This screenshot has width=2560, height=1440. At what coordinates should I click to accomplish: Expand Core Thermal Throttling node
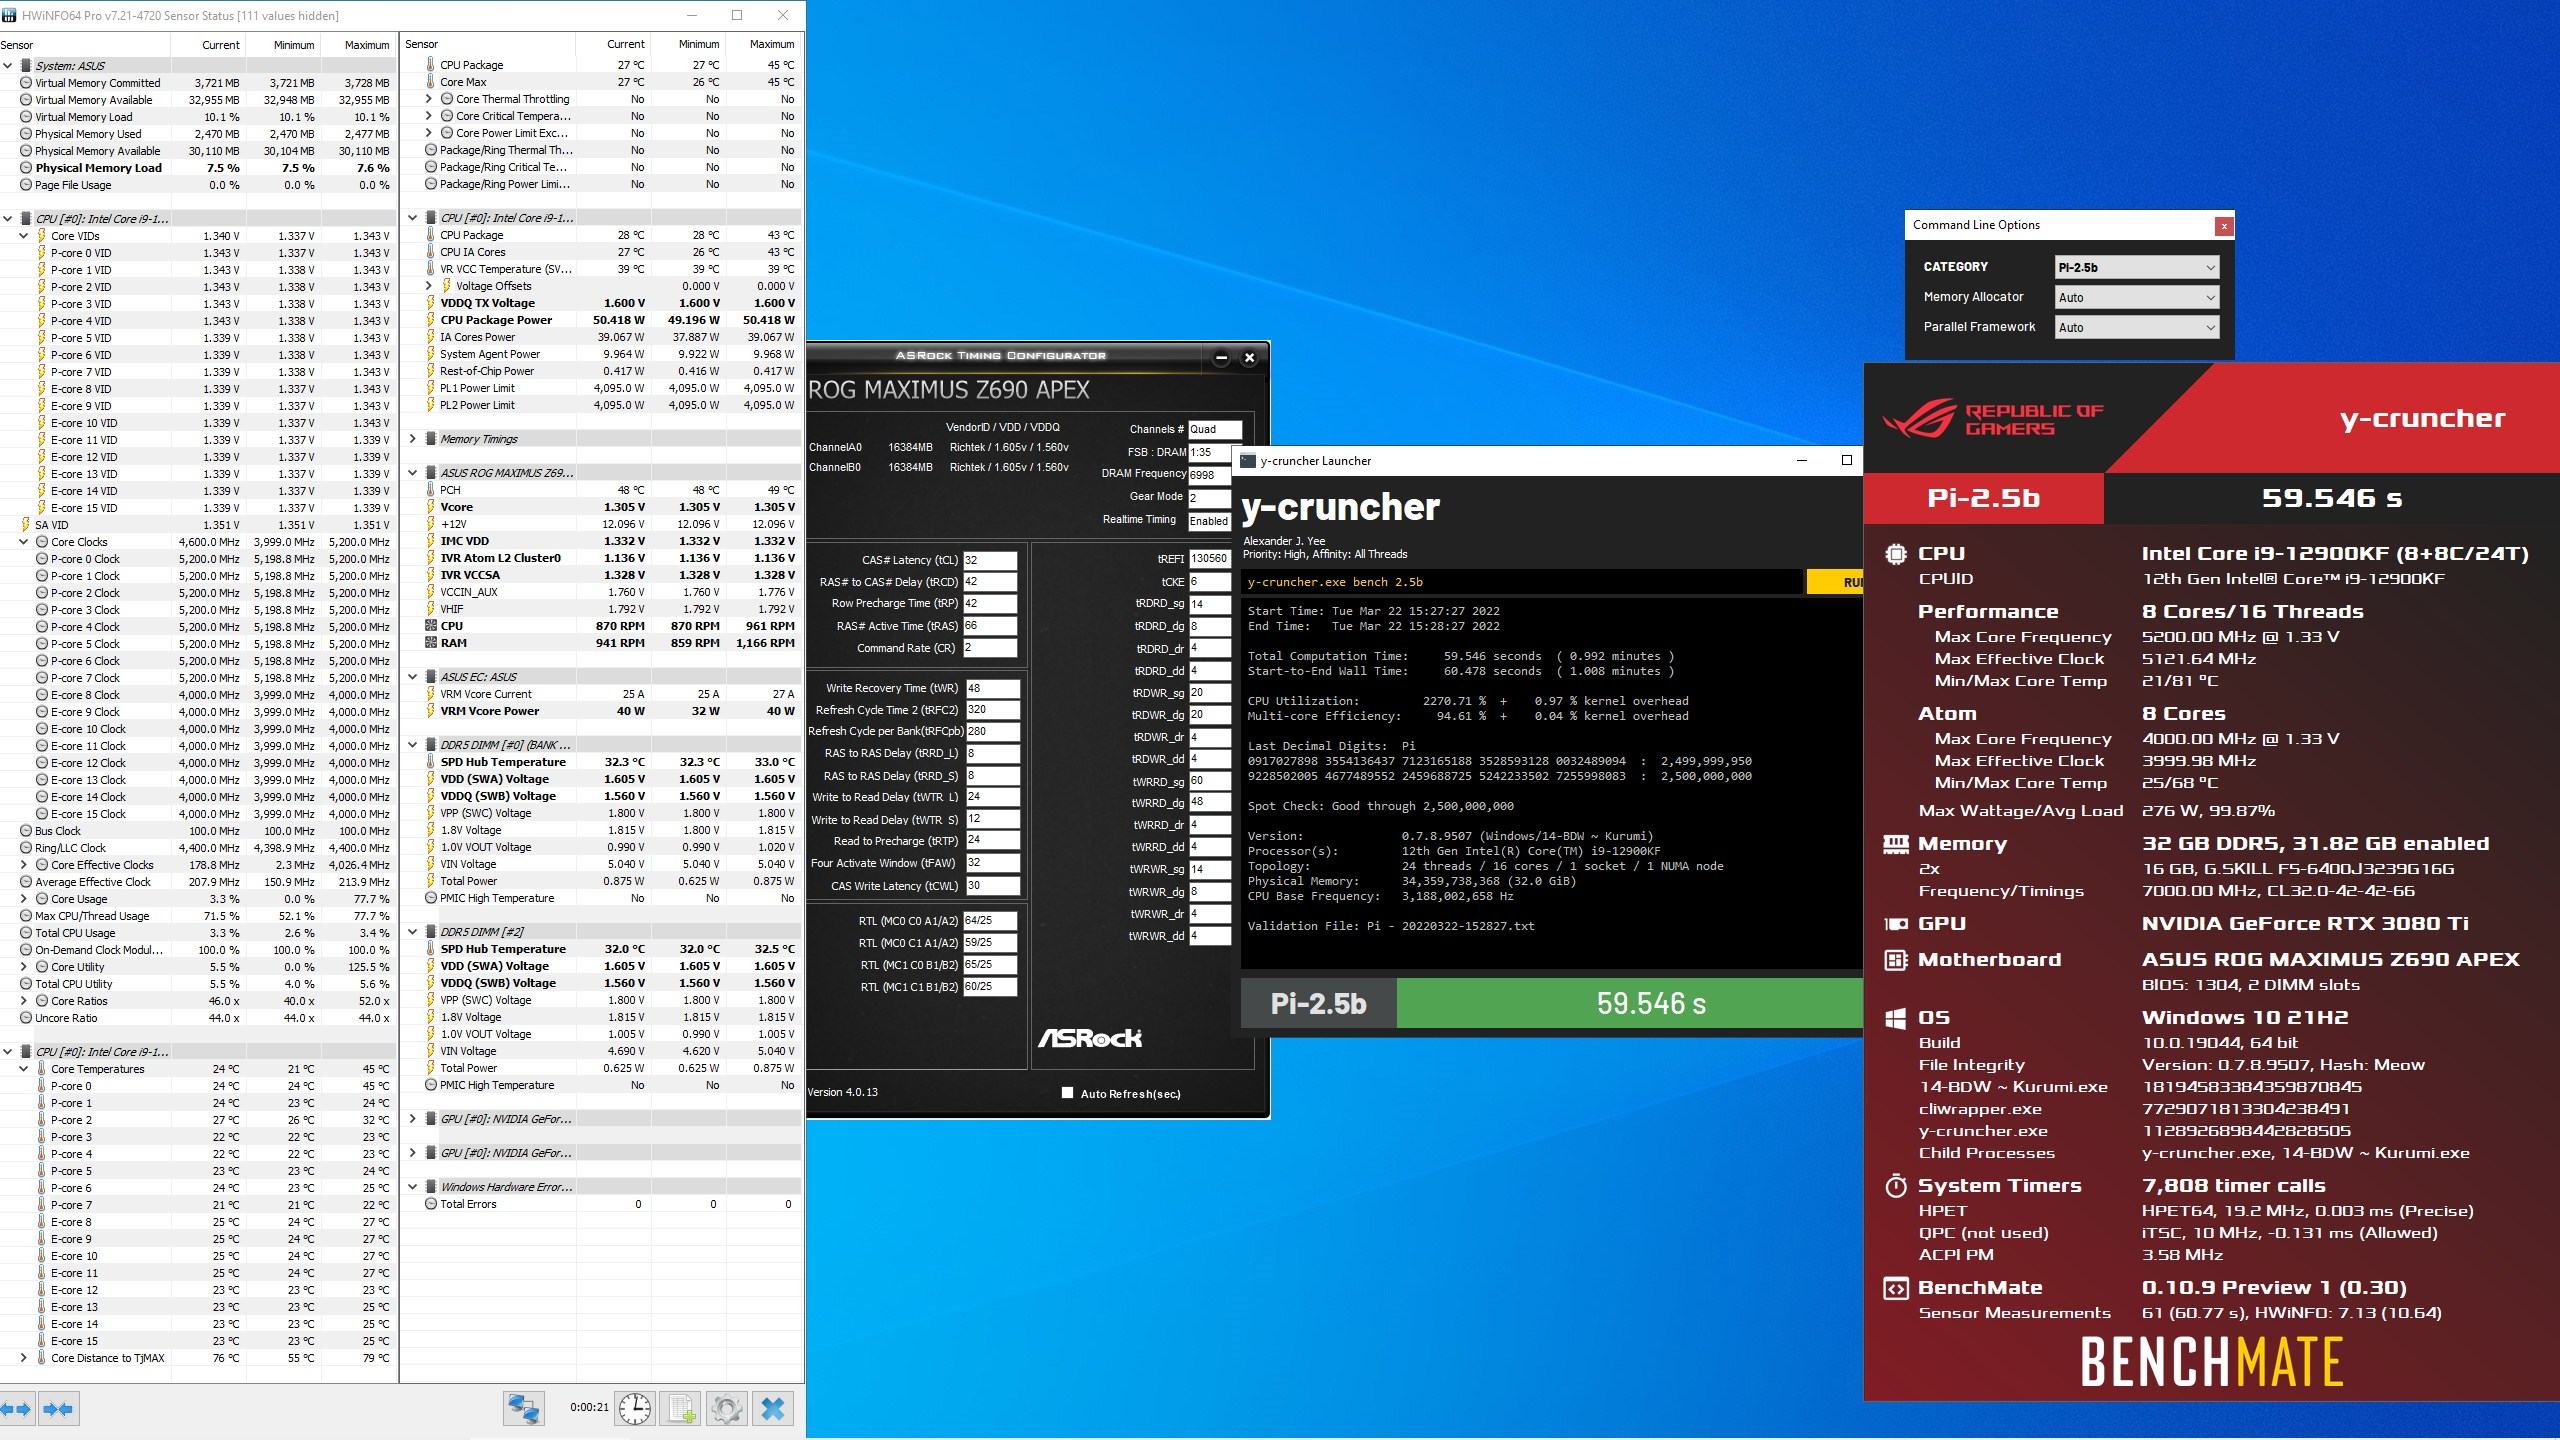(429, 99)
